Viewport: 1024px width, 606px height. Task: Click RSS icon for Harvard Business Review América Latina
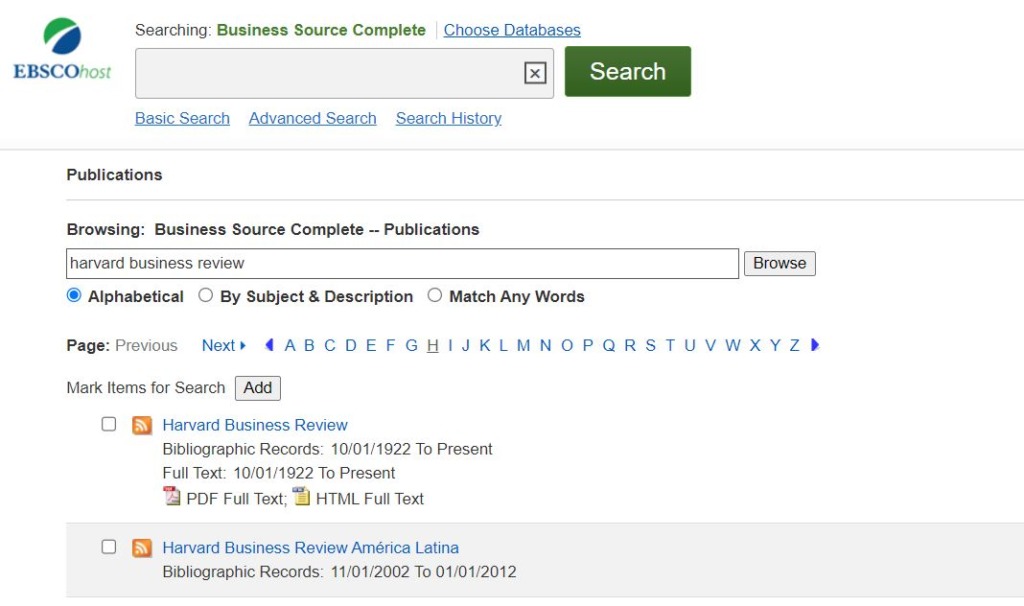[142, 548]
